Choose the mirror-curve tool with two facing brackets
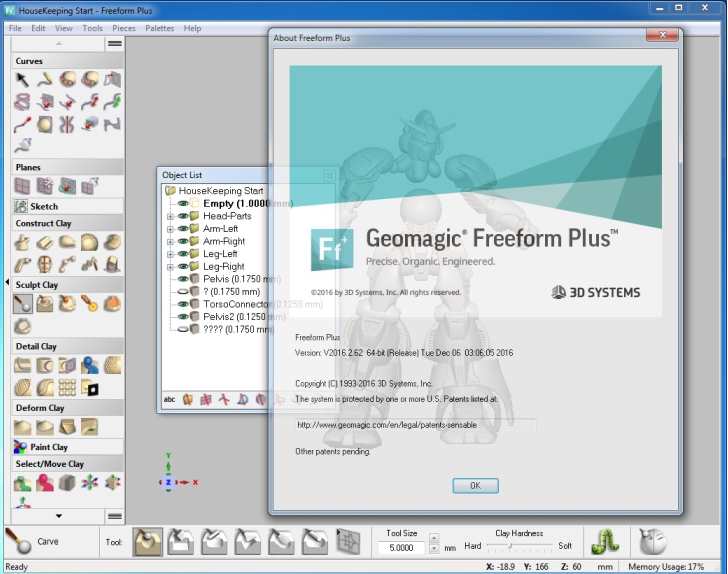 tap(67, 124)
